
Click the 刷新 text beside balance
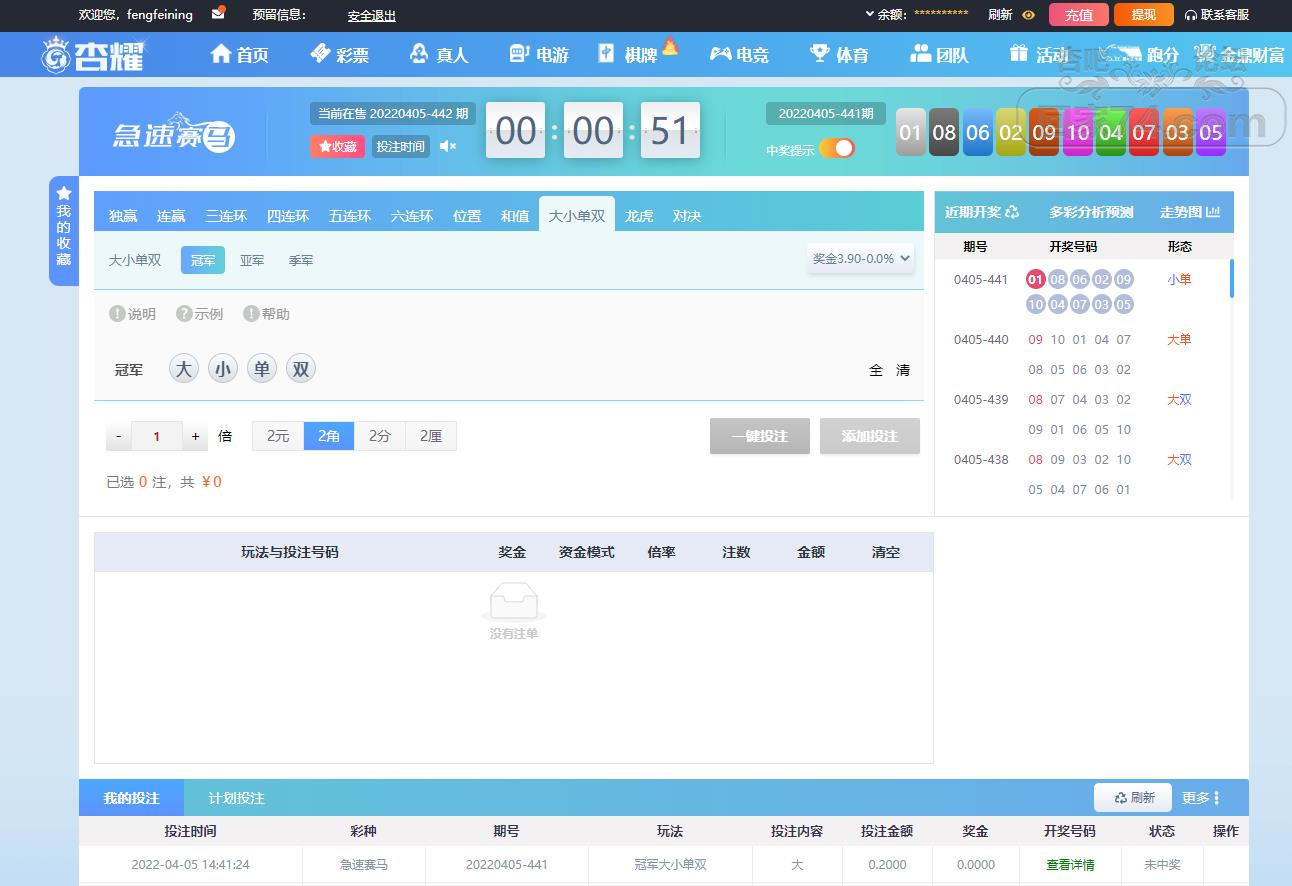tap(1000, 15)
